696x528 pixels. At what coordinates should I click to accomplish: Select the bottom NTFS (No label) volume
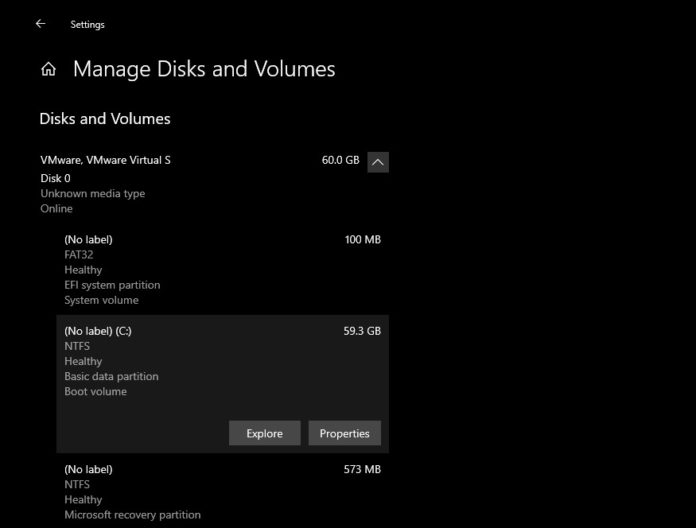[220, 491]
